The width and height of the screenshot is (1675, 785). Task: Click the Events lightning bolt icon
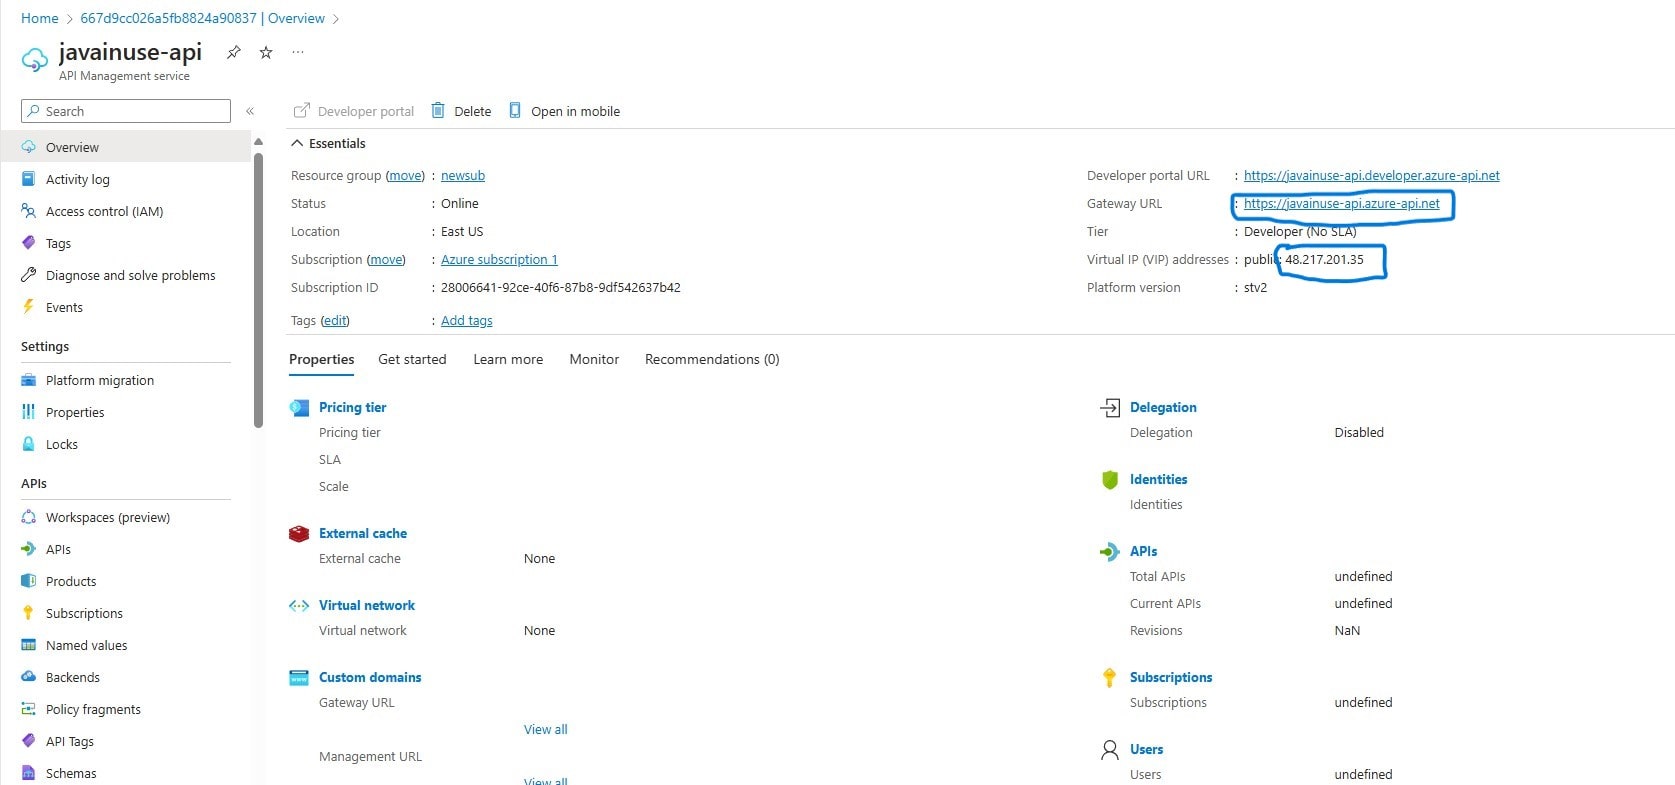(x=29, y=307)
